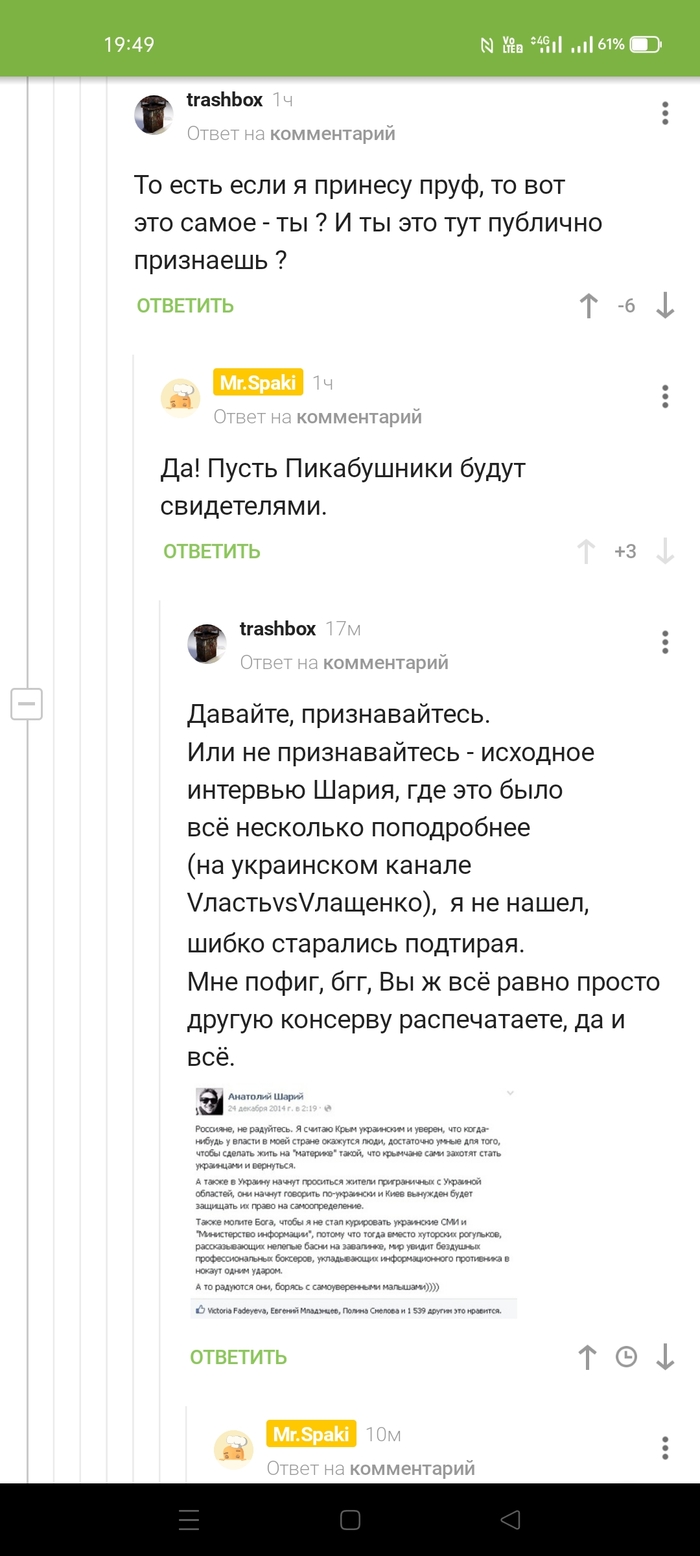Collapse the comment thread with minus box

[26, 704]
